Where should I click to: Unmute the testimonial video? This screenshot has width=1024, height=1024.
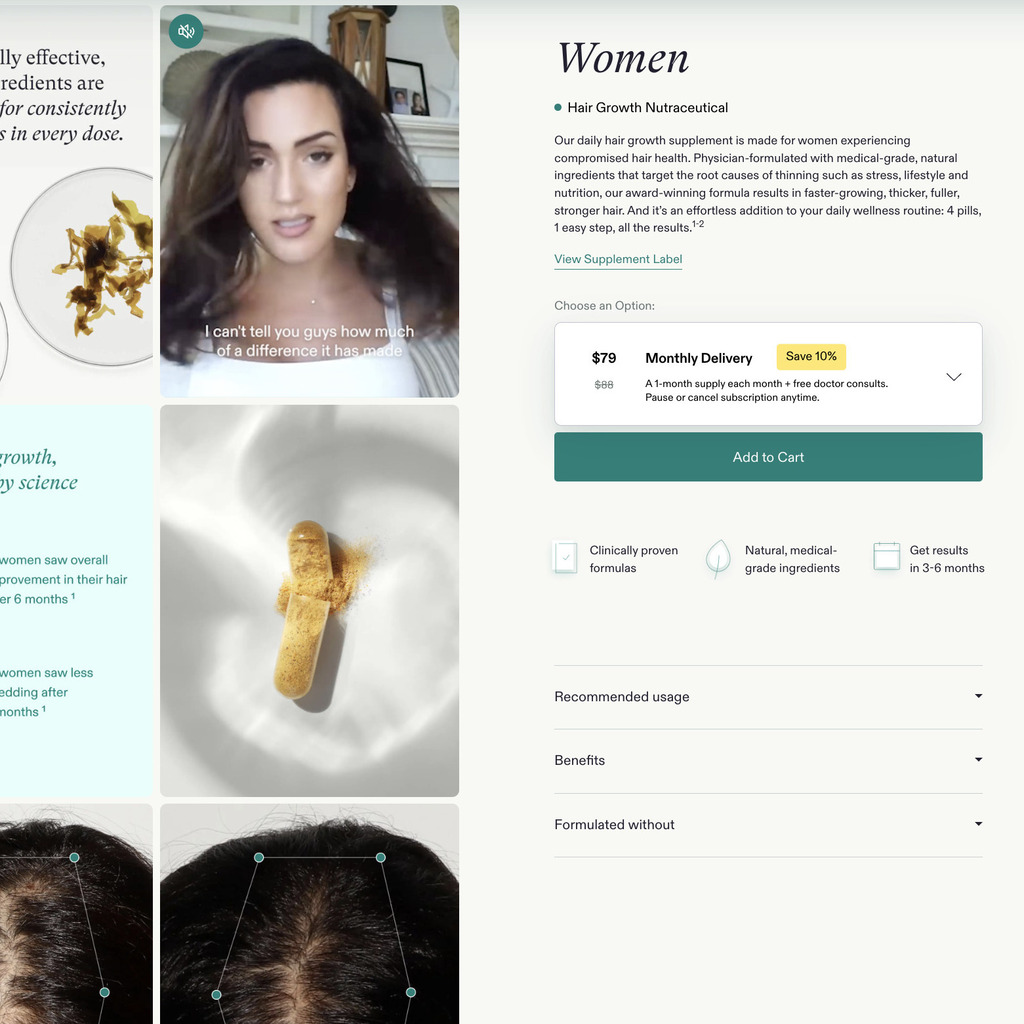click(186, 31)
